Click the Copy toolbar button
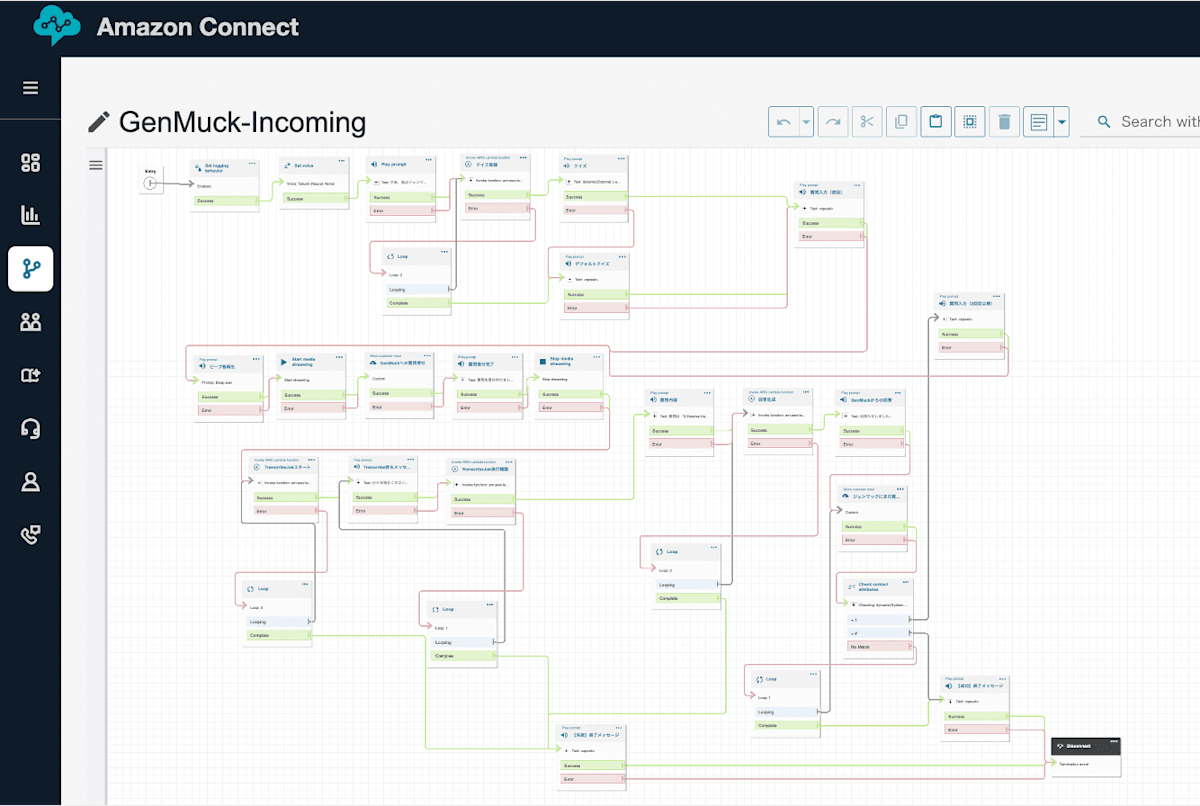 point(901,122)
